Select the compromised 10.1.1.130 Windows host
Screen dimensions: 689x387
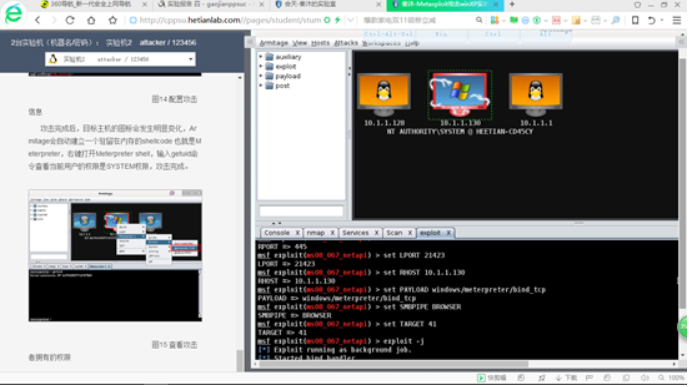tap(460, 94)
